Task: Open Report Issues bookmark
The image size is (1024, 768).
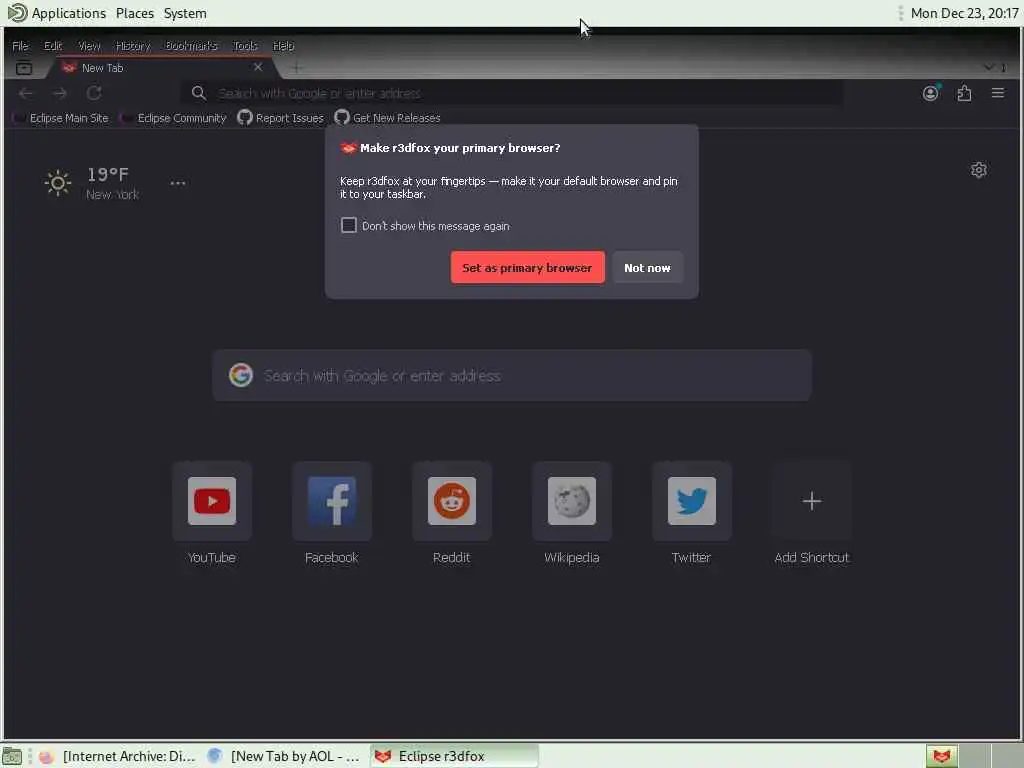Action: pos(281,118)
